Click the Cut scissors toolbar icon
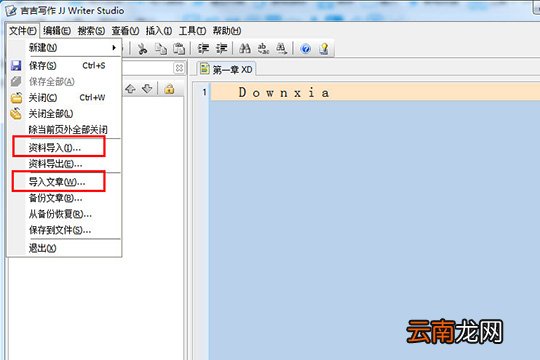Screen dimensions: 540x360 coord(142,49)
